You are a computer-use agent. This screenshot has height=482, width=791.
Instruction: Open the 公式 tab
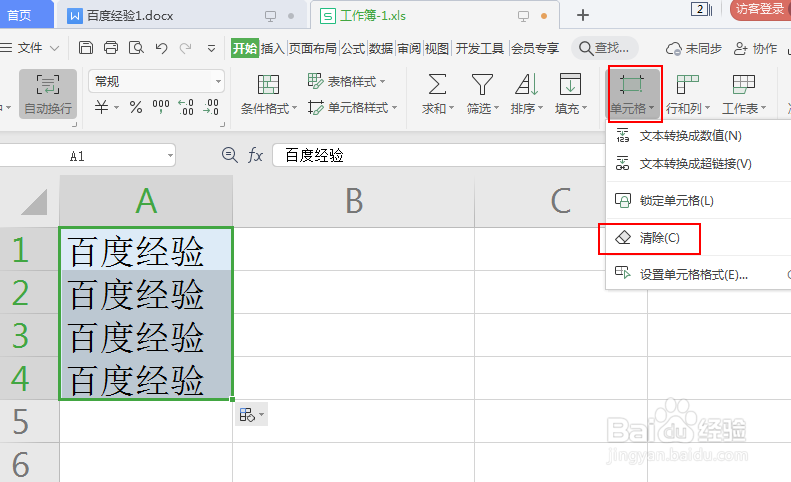353,48
